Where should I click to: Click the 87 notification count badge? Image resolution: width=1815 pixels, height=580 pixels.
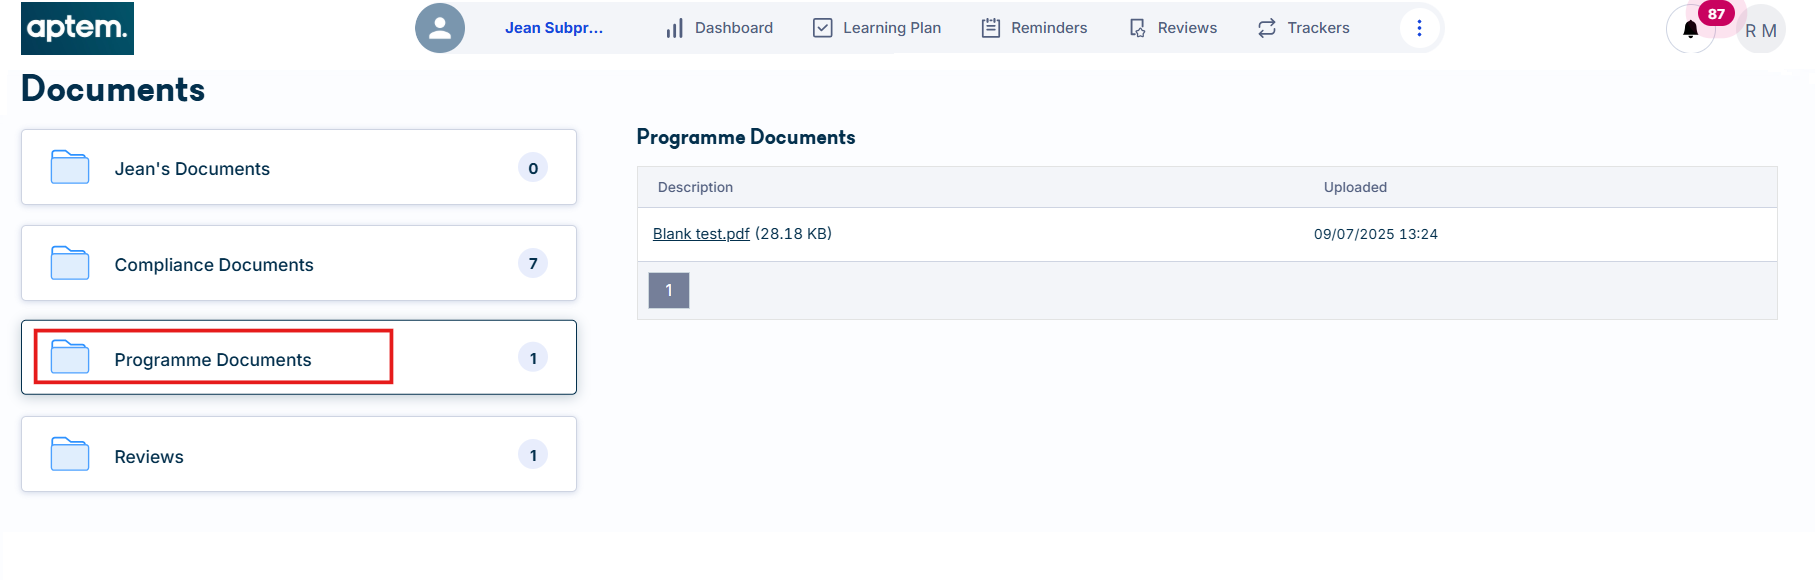pos(1716,14)
